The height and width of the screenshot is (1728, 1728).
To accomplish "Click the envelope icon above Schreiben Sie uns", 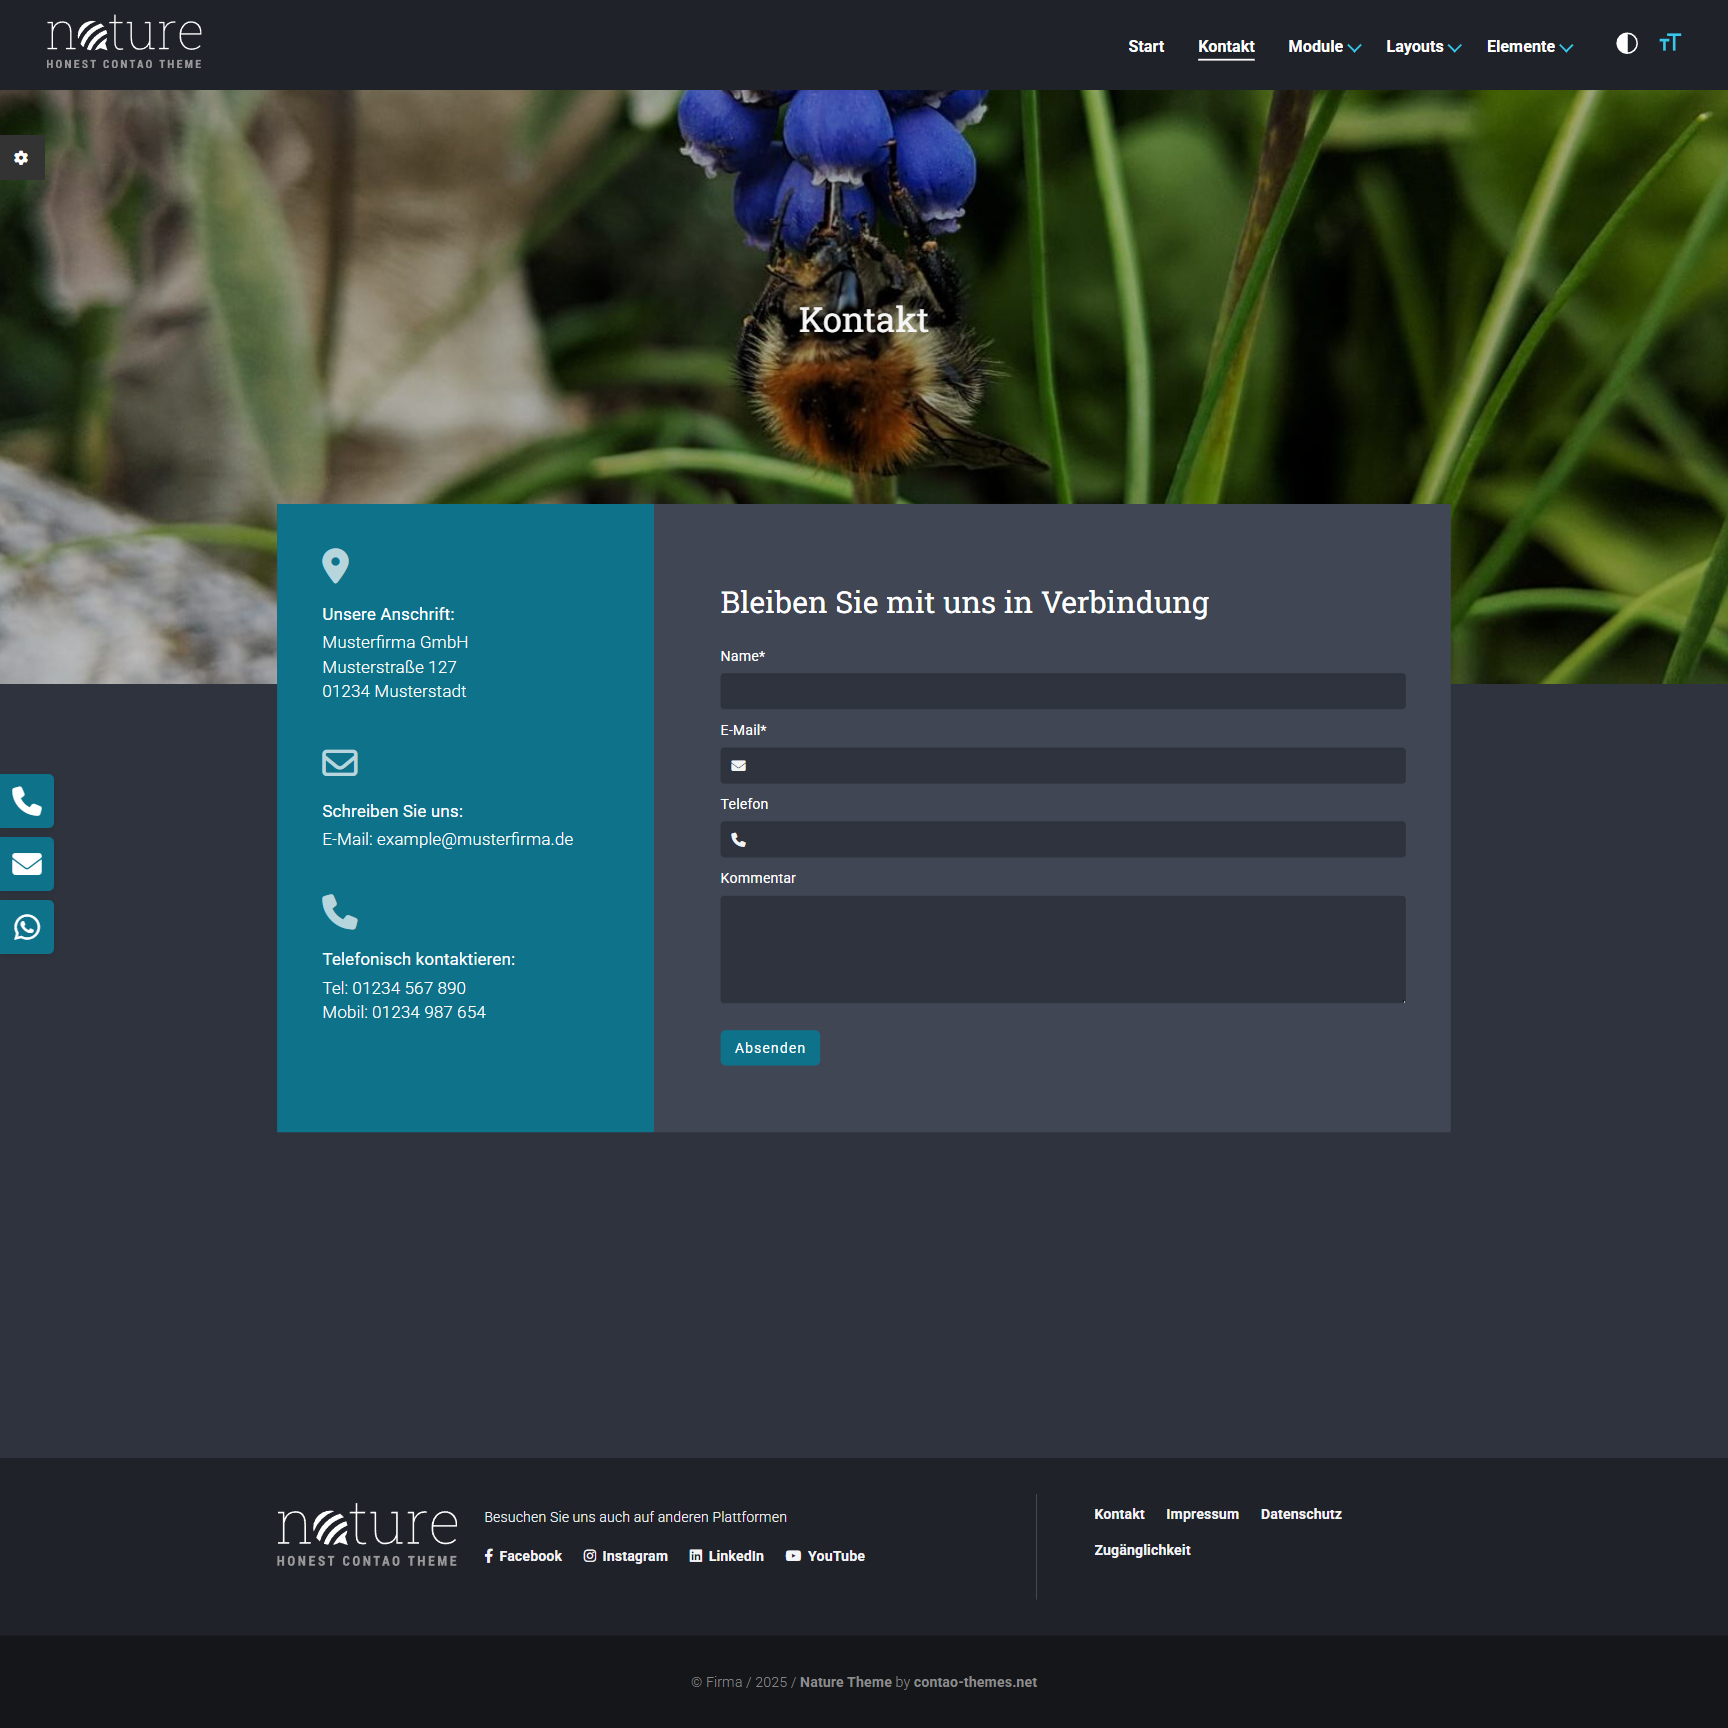I will click(x=340, y=763).
